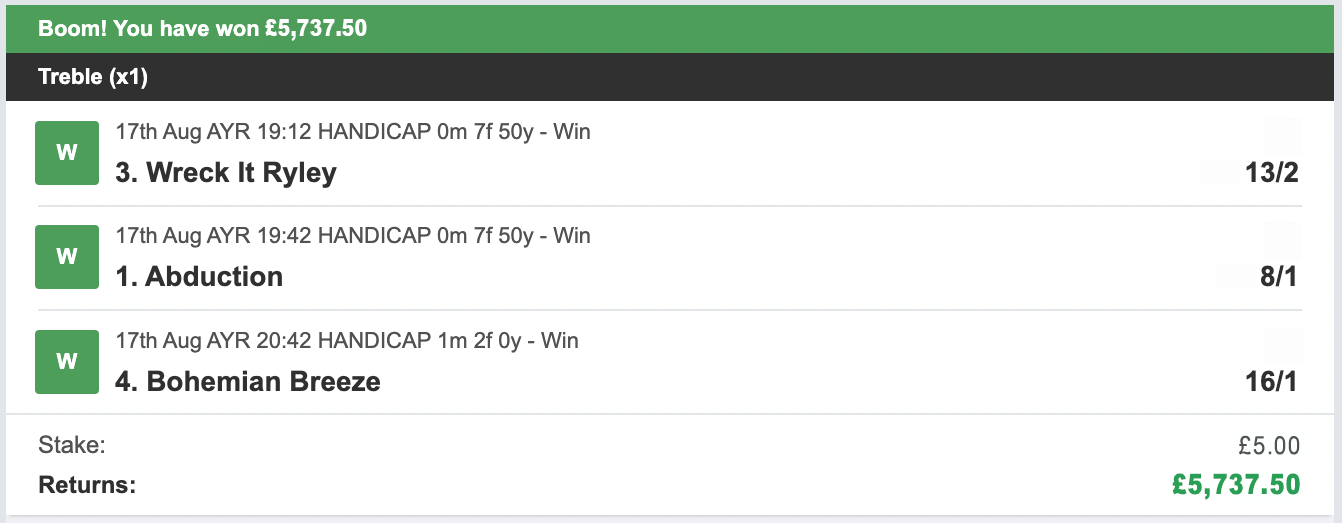This screenshot has height=523, width=1342.
Task: Select the Wreck It Ryley selection name
Action: tap(226, 173)
